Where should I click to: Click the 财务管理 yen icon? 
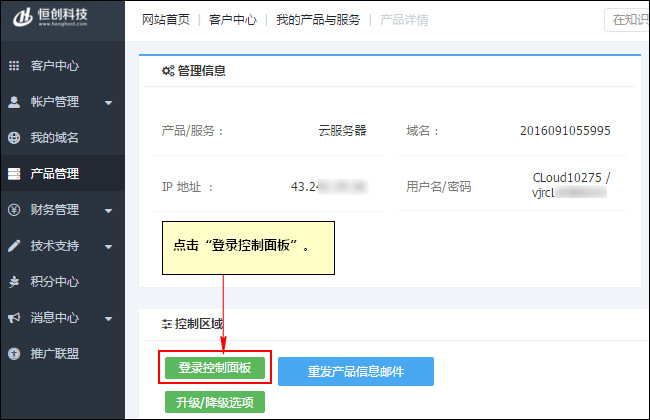click(x=14, y=210)
